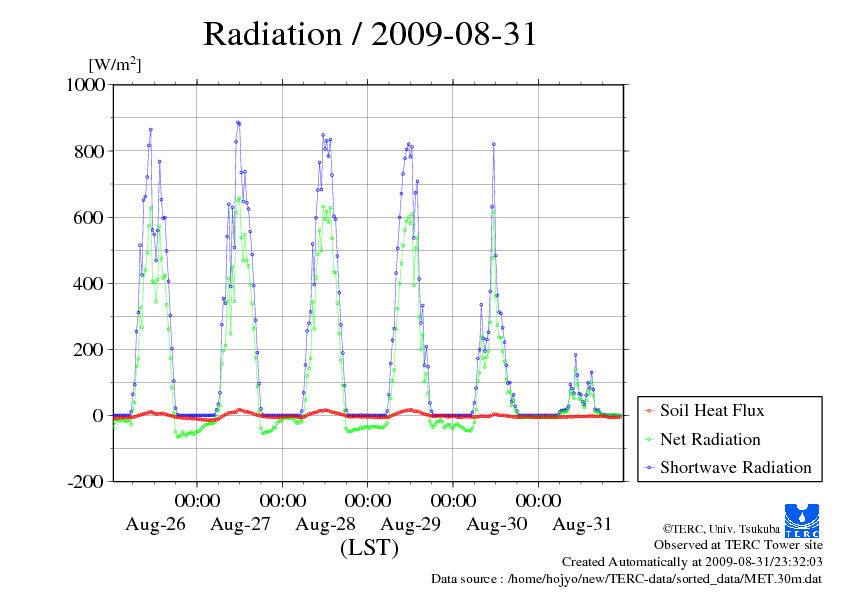842x595 pixels.
Task: Click the red Soil Heat Flux legend marker
Action: click(650, 411)
